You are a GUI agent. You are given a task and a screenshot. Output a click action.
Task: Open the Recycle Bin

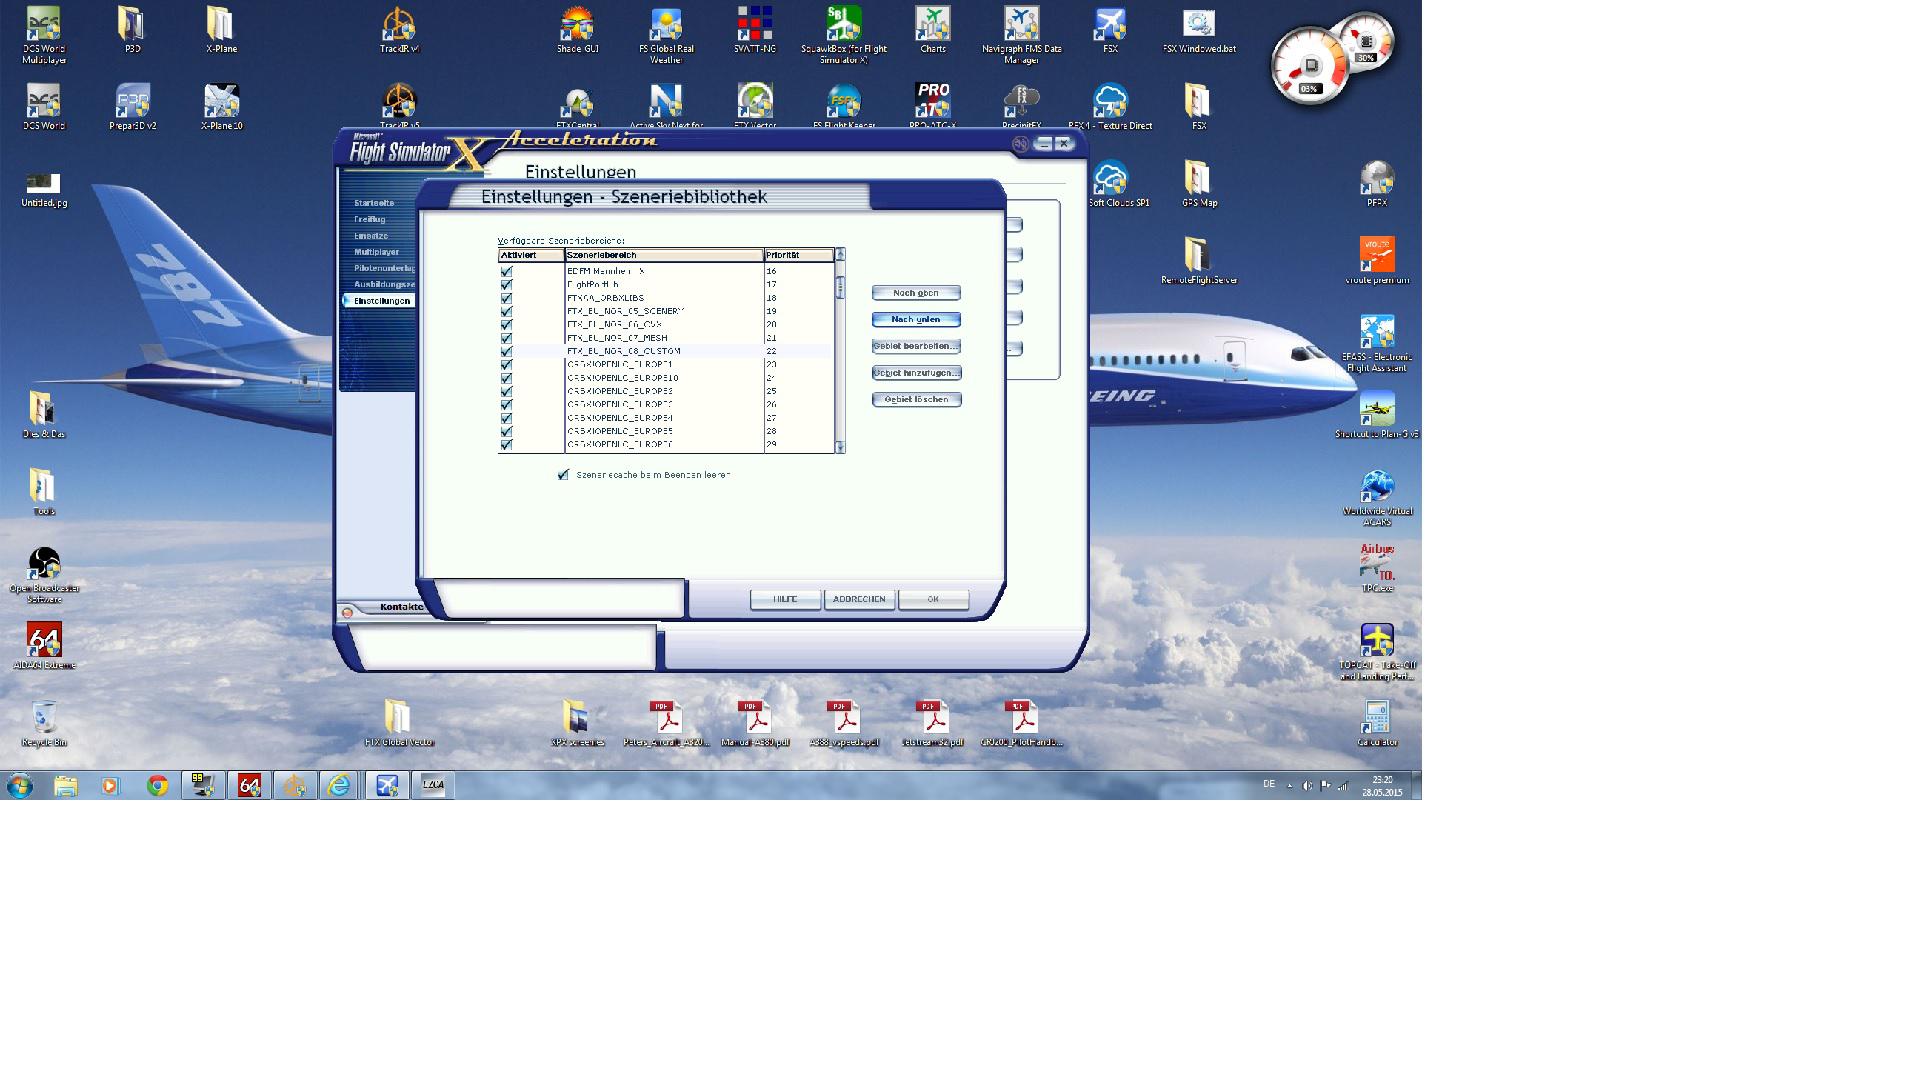point(44,722)
